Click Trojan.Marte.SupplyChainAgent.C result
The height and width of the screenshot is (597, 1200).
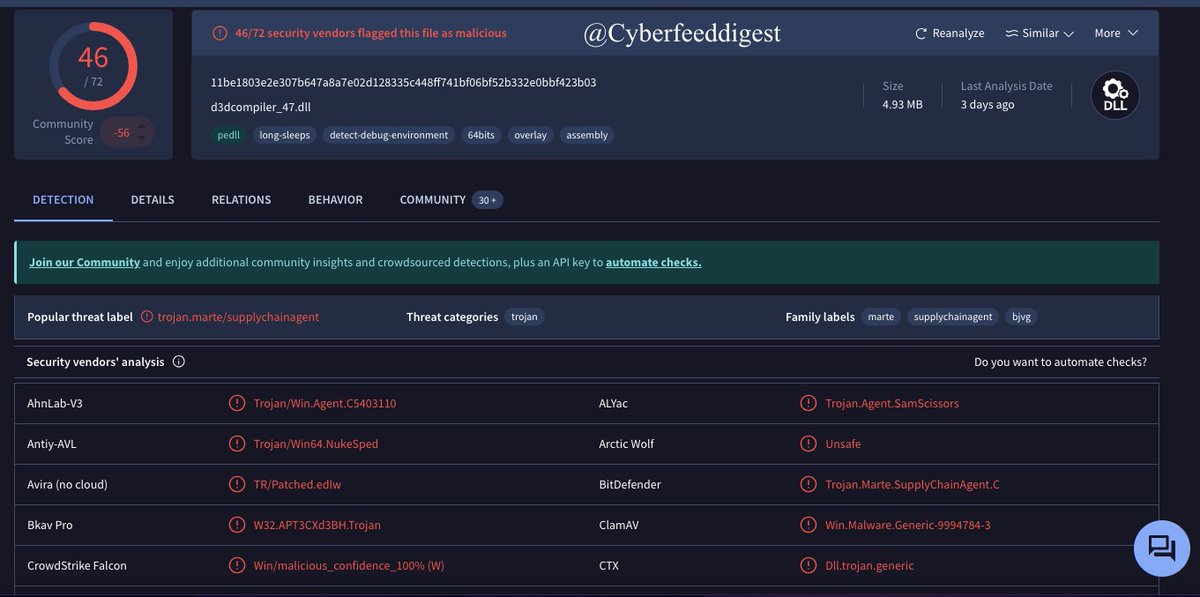tap(912, 484)
